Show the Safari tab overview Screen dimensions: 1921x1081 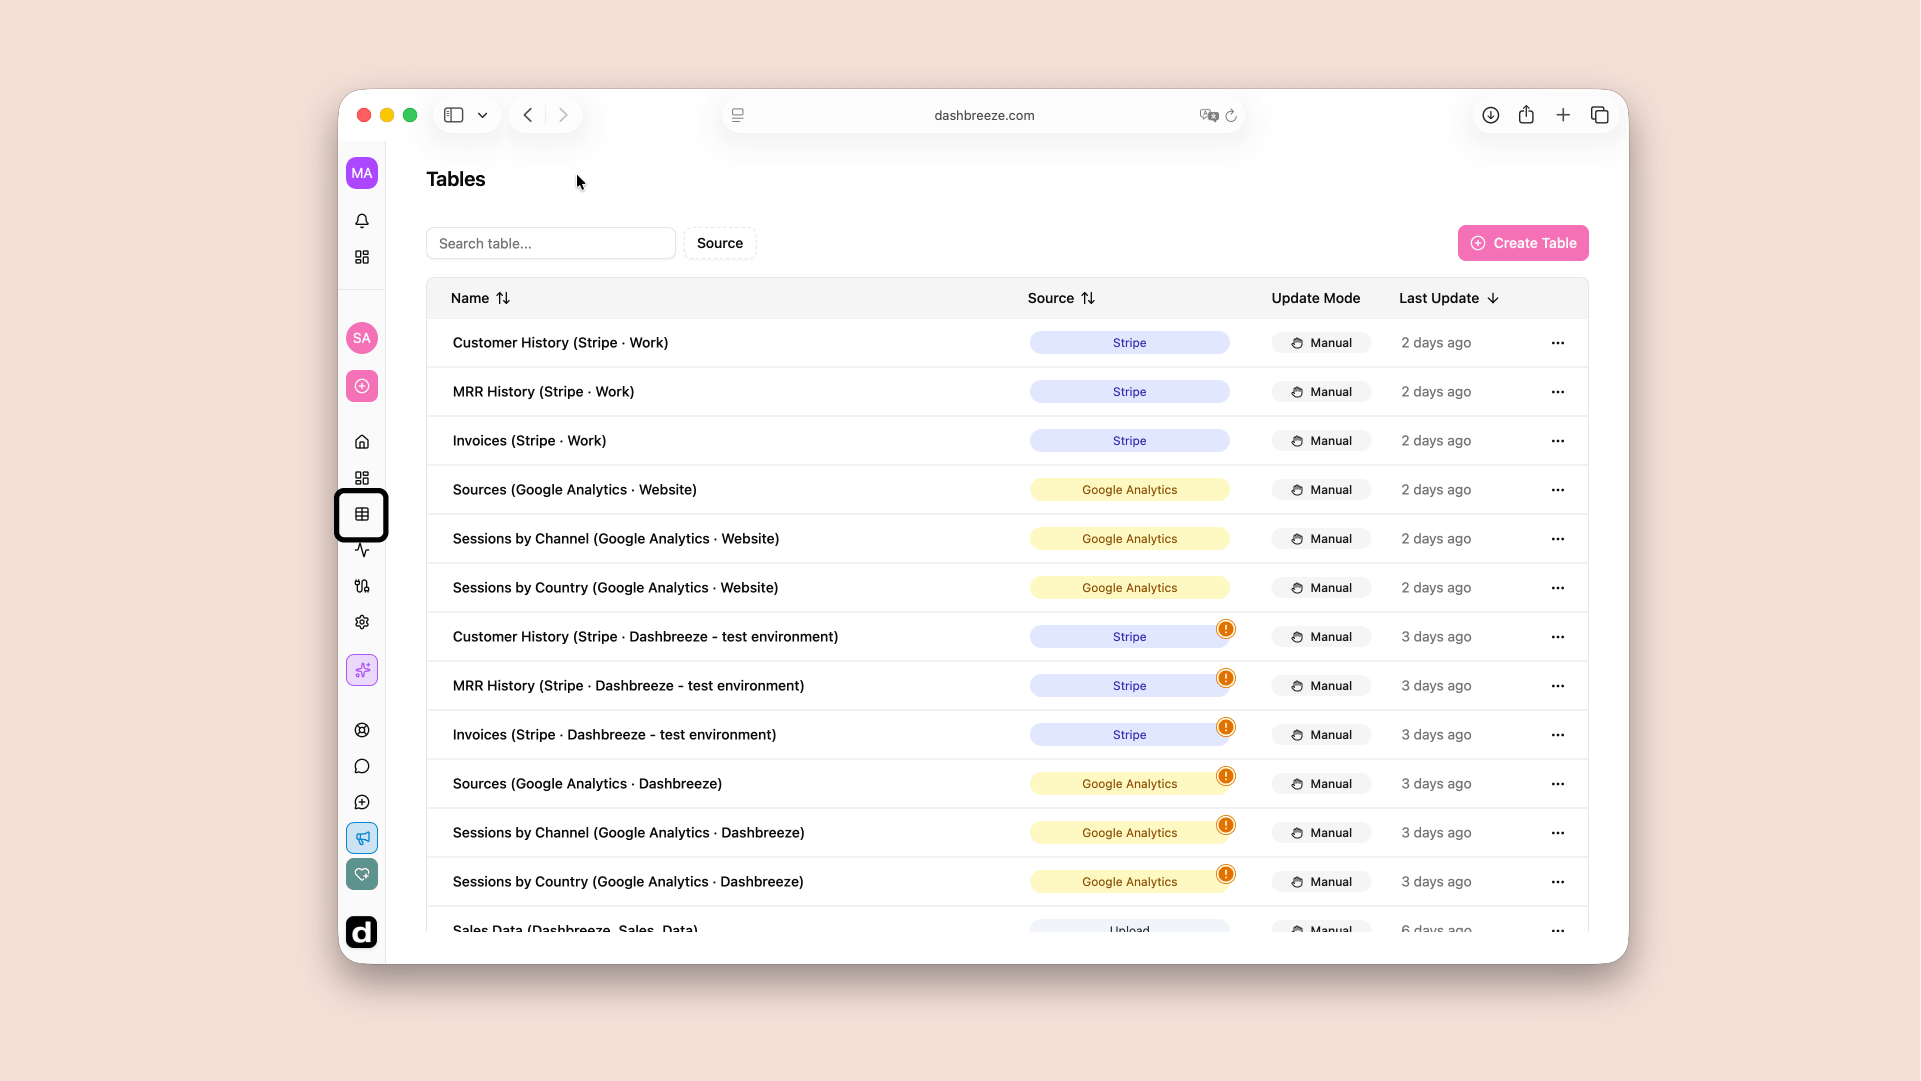[1600, 115]
